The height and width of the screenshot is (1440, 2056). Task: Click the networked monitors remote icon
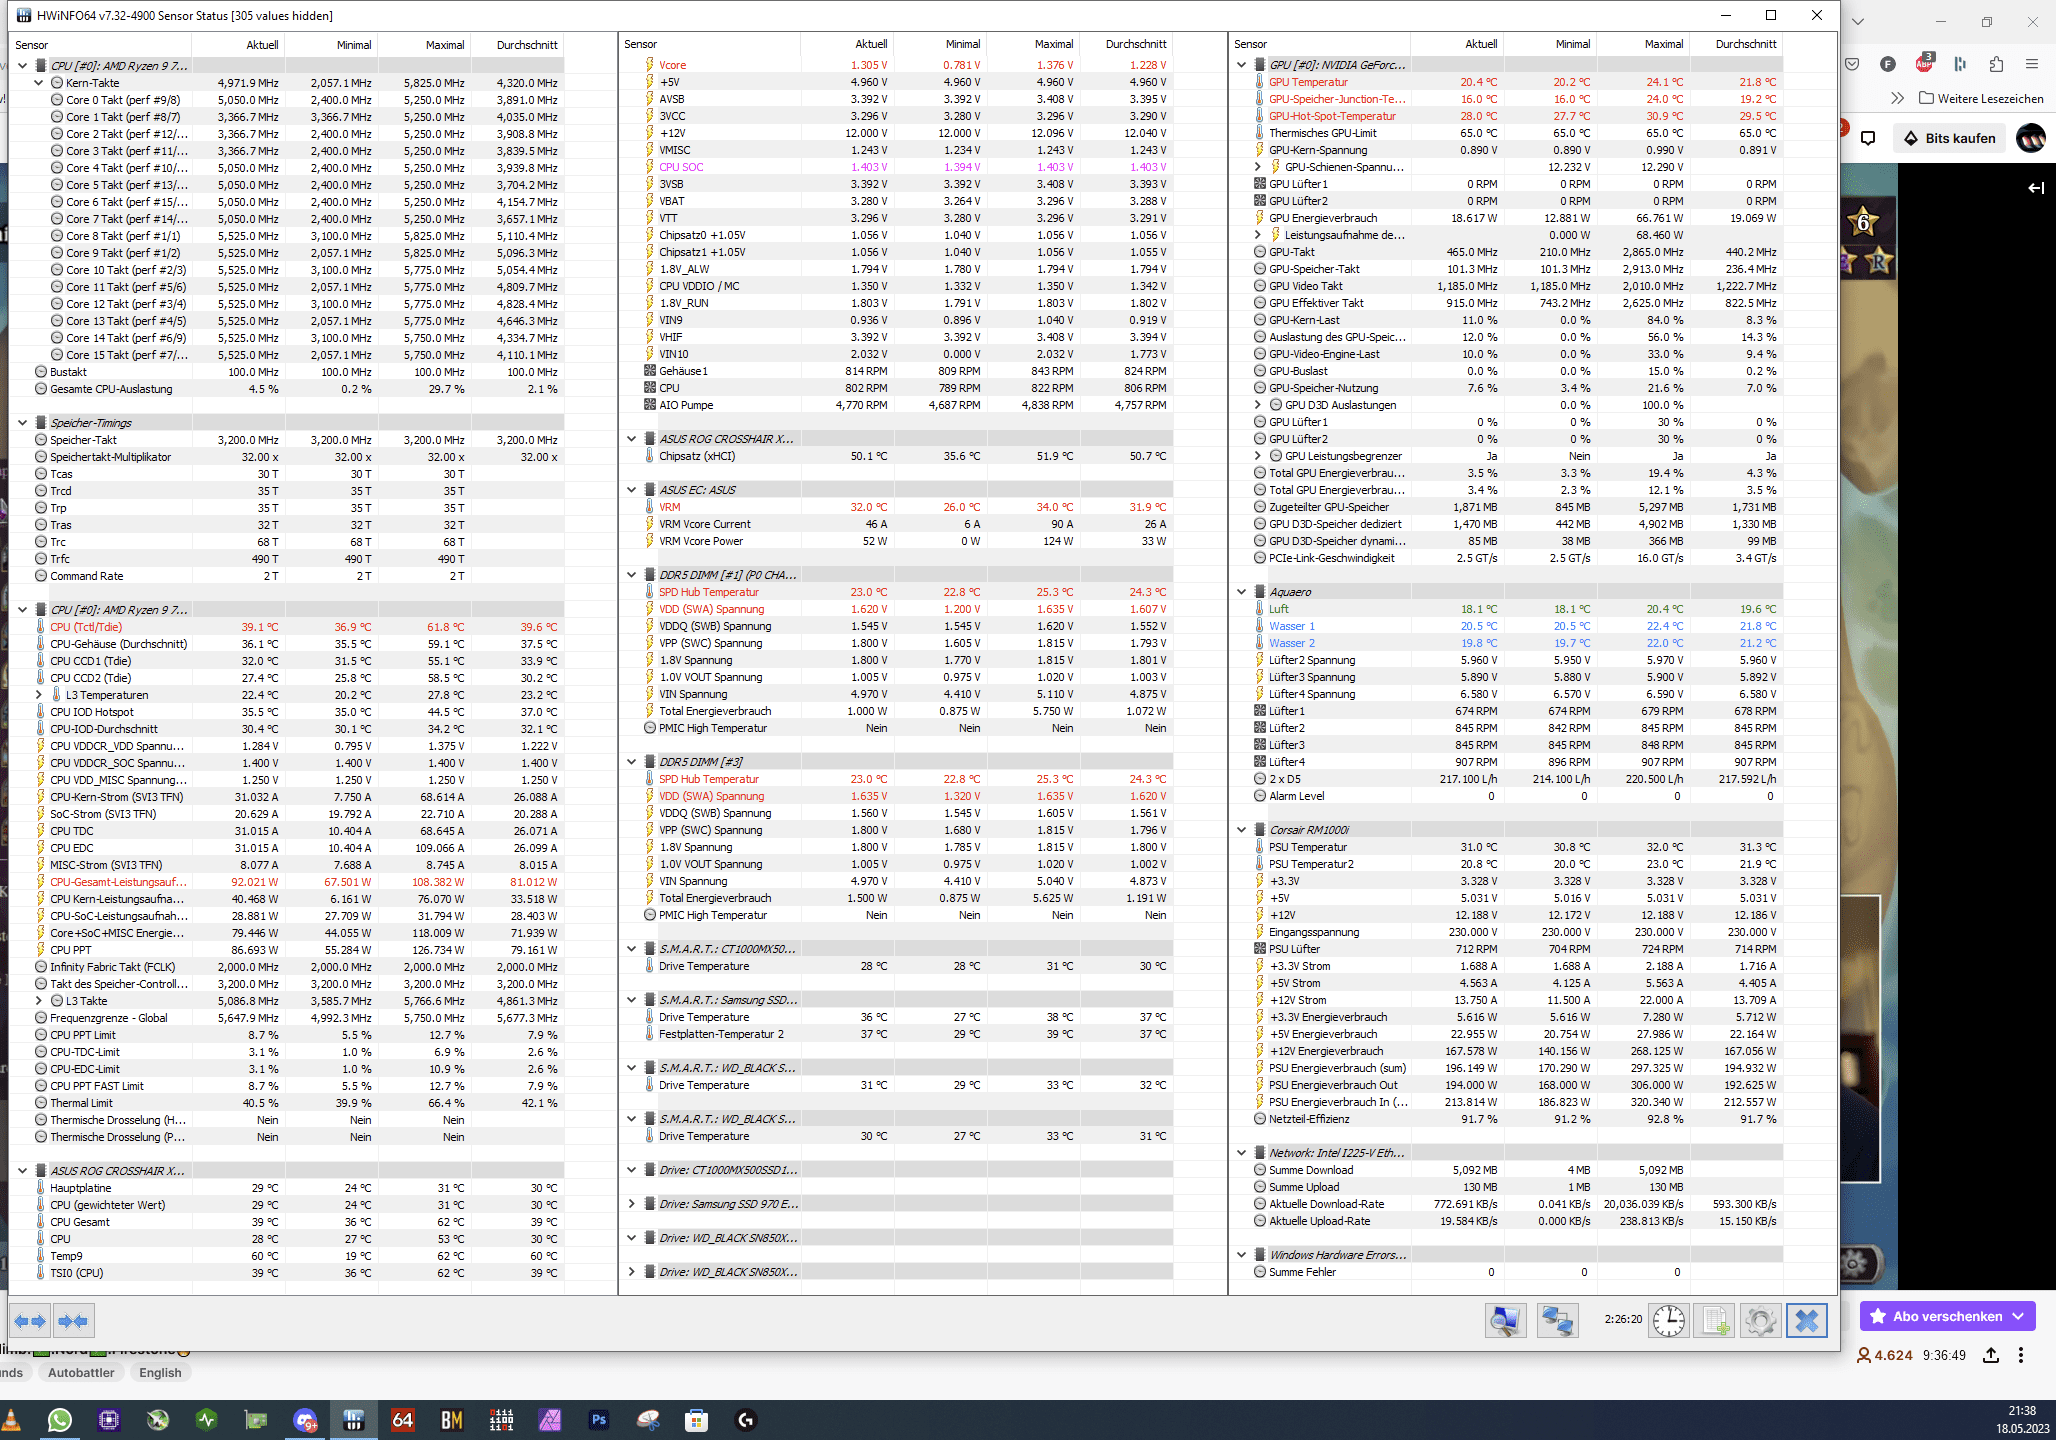click(x=1557, y=1321)
